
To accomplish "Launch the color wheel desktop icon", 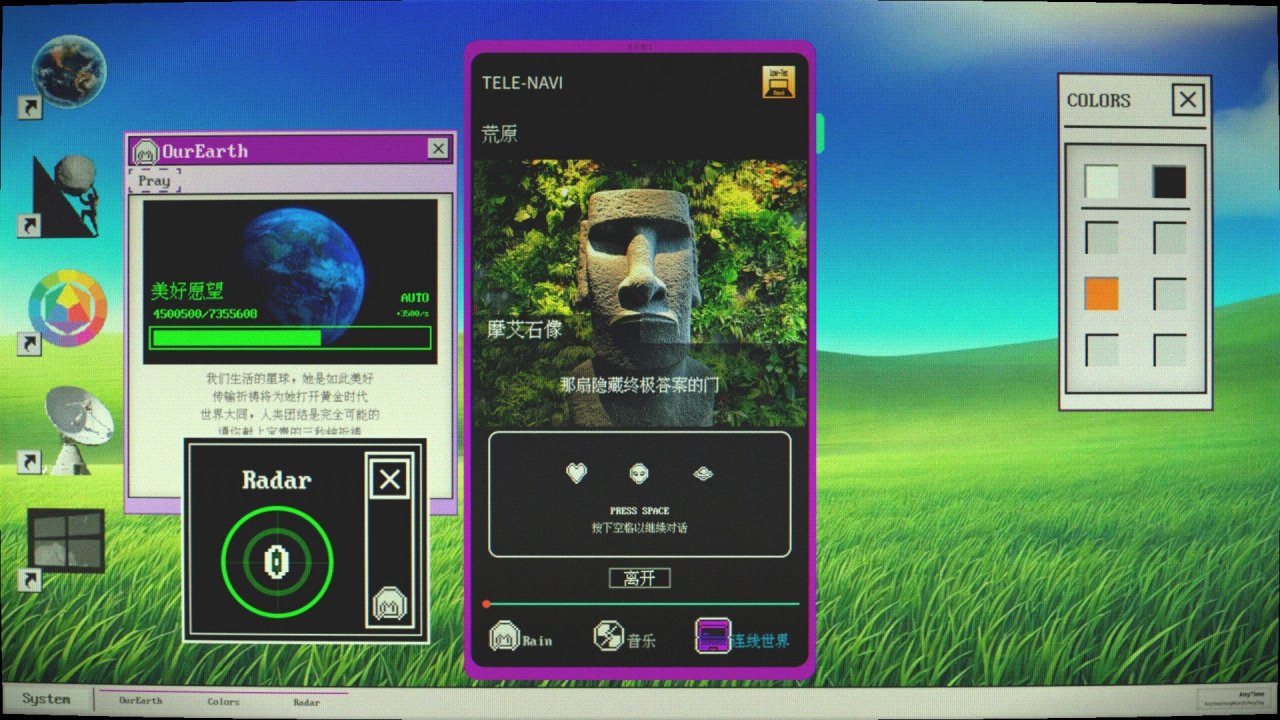I will pos(67,309).
